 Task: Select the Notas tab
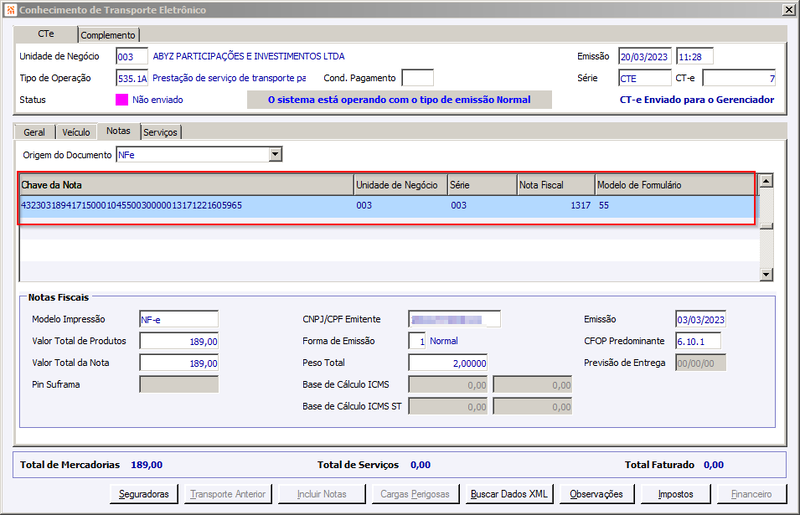(118, 131)
